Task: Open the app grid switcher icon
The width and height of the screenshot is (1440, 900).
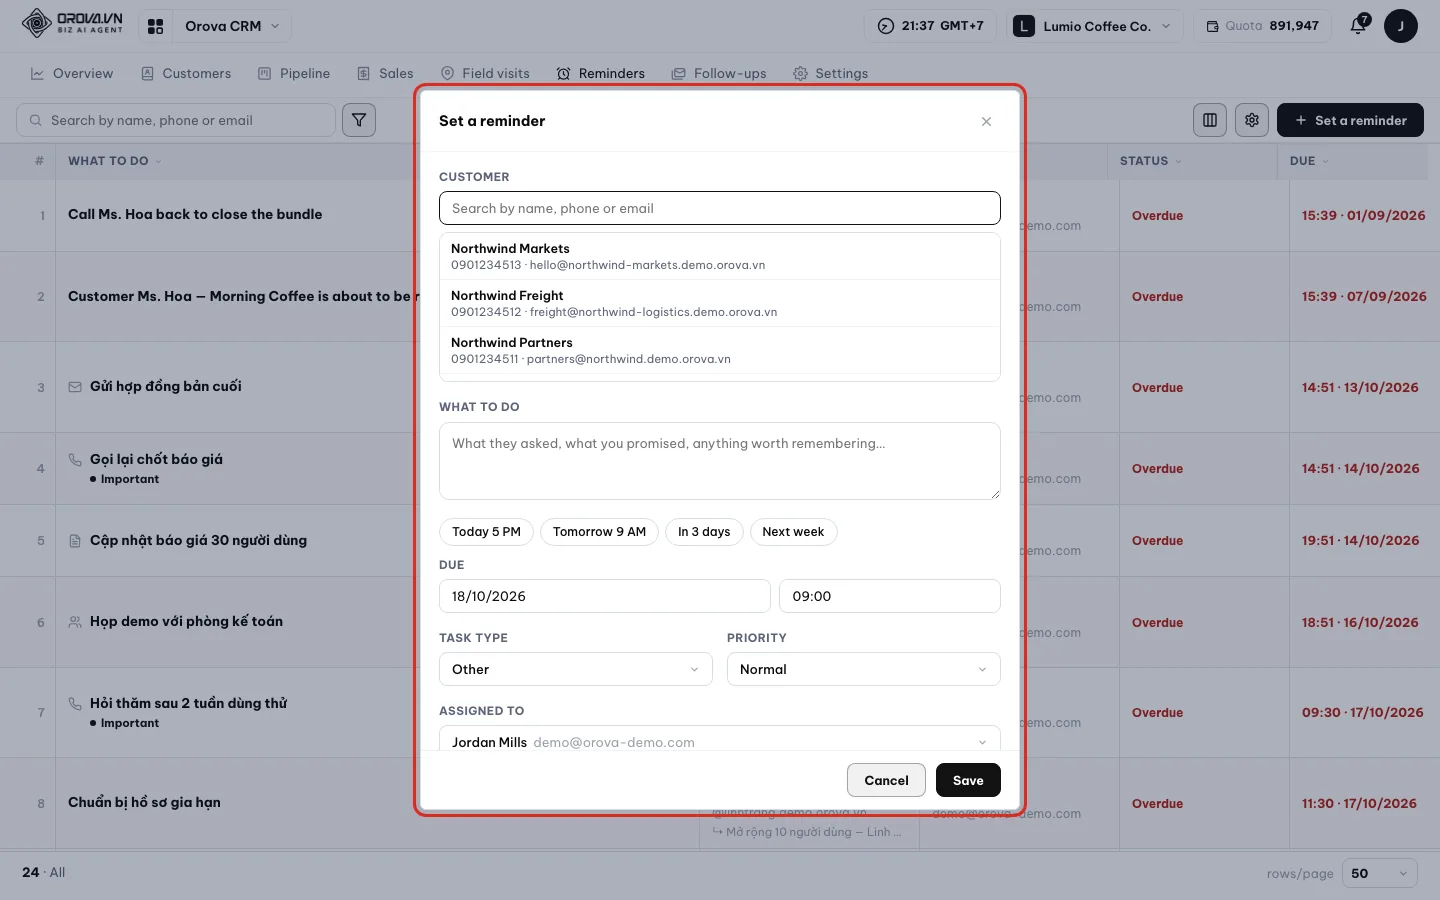Action: click(x=155, y=26)
